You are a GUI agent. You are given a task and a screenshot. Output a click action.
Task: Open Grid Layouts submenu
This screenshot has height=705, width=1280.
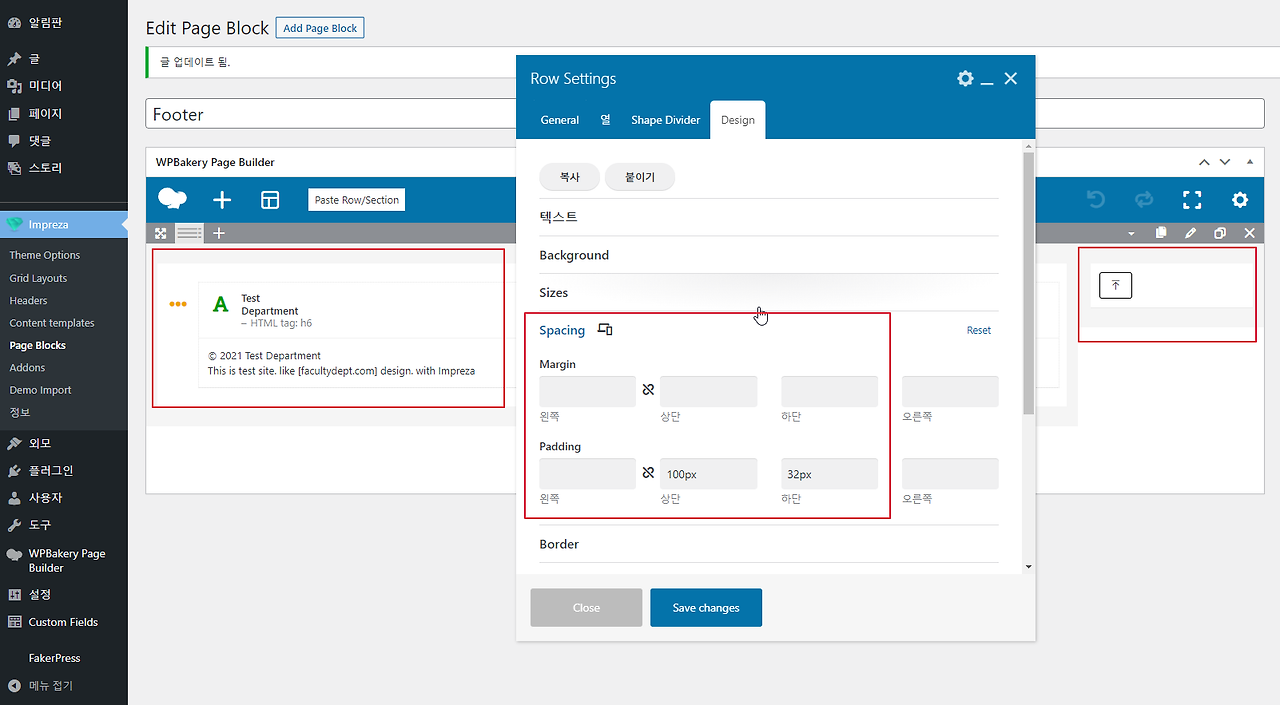pyautogui.click(x=38, y=278)
